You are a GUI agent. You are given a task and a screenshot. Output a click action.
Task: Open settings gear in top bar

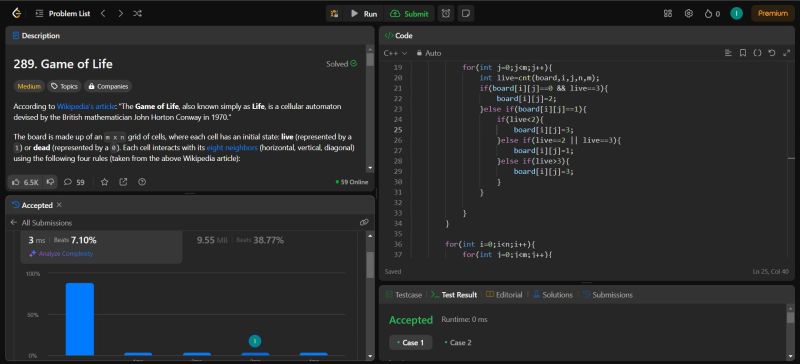[x=689, y=14]
